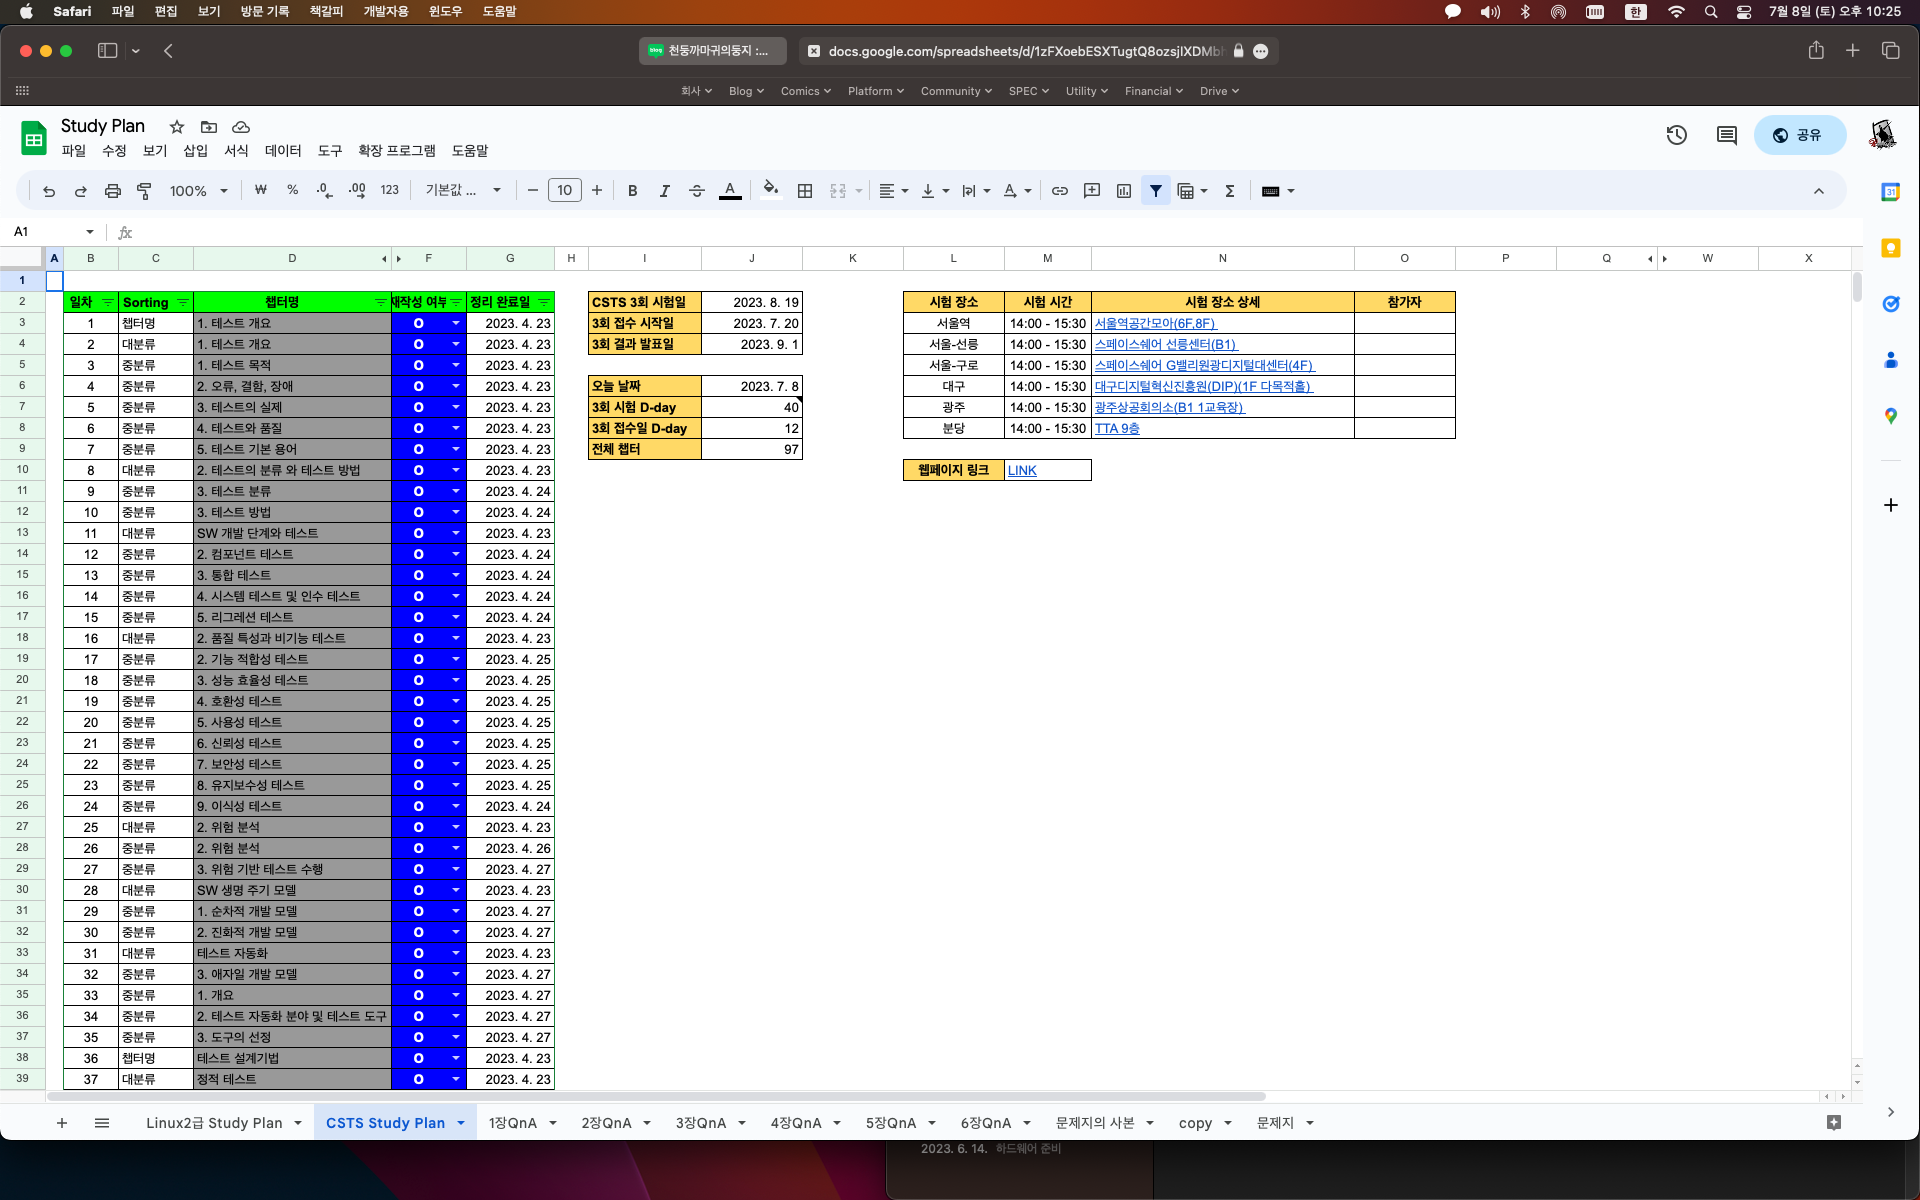
Task: Click the 공유 share button
Action: (x=1800, y=135)
